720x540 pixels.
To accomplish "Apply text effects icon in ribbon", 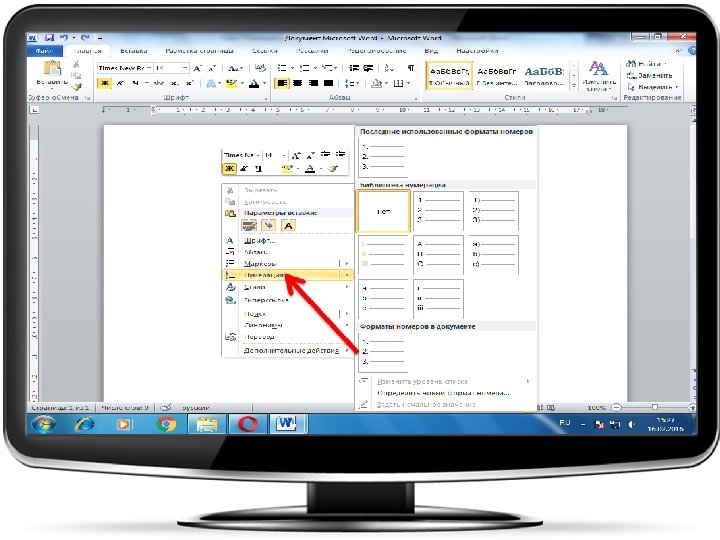I will click(x=211, y=83).
